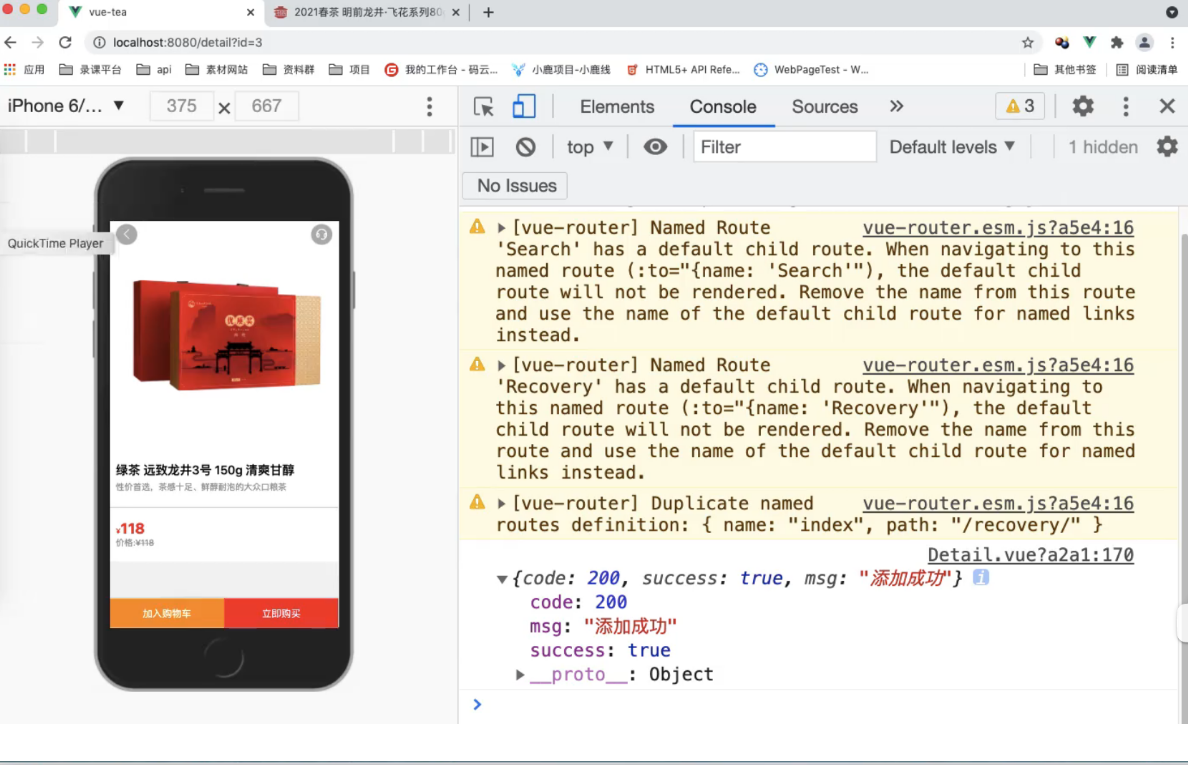Expand the Duplicate named routes warning
This screenshot has width=1188, height=765.
click(501, 503)
